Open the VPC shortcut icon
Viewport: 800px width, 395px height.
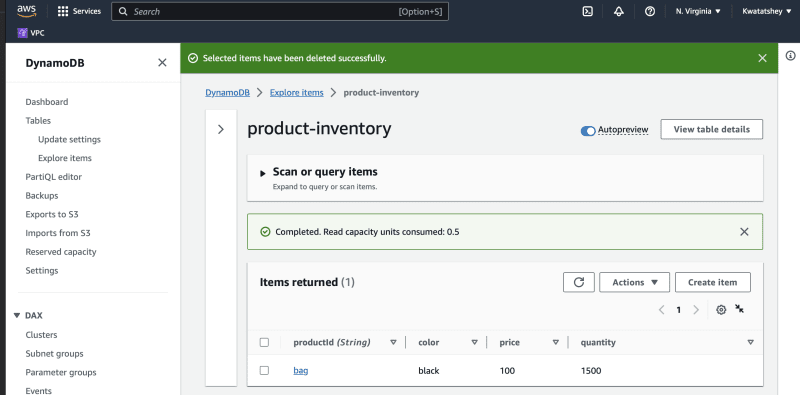point(22,33)
